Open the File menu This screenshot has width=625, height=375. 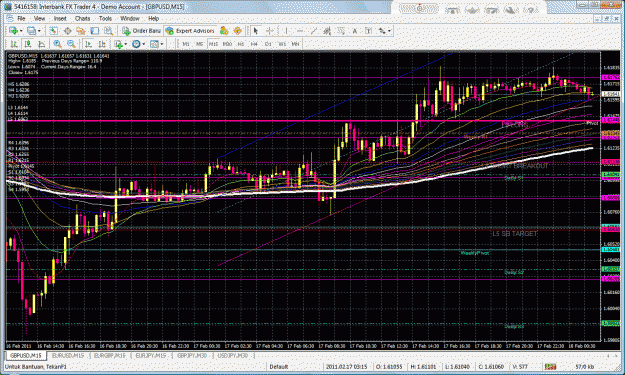pyautogui.click(x=21, y=18)
